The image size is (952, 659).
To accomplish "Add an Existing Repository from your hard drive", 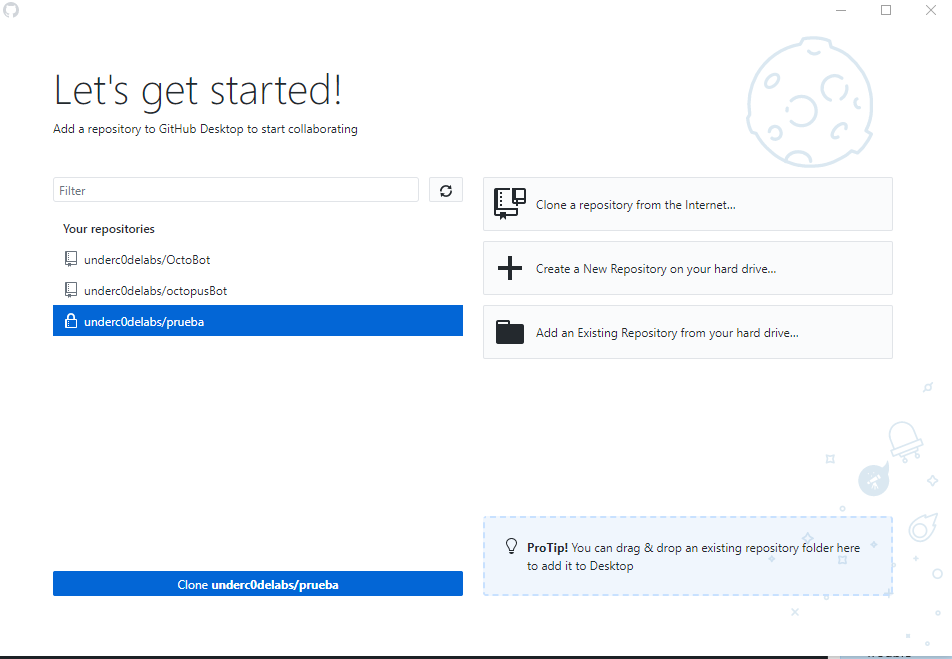I will click(x=687, y=332).
